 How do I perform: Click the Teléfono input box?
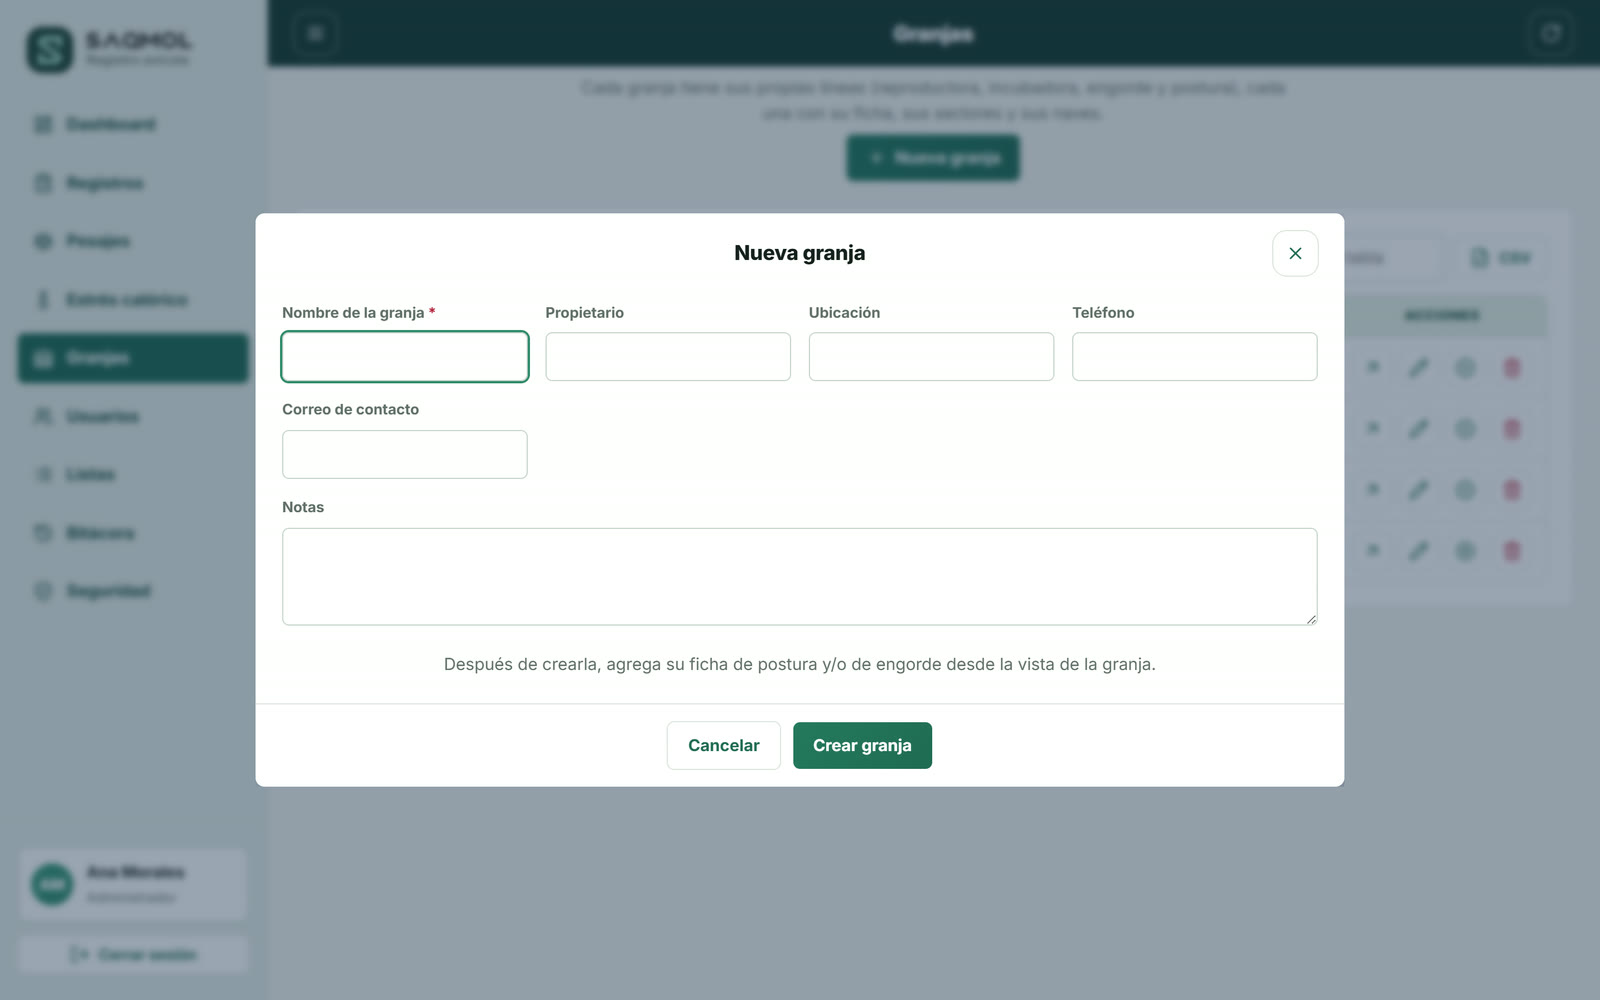click(x=1194, y=357)
